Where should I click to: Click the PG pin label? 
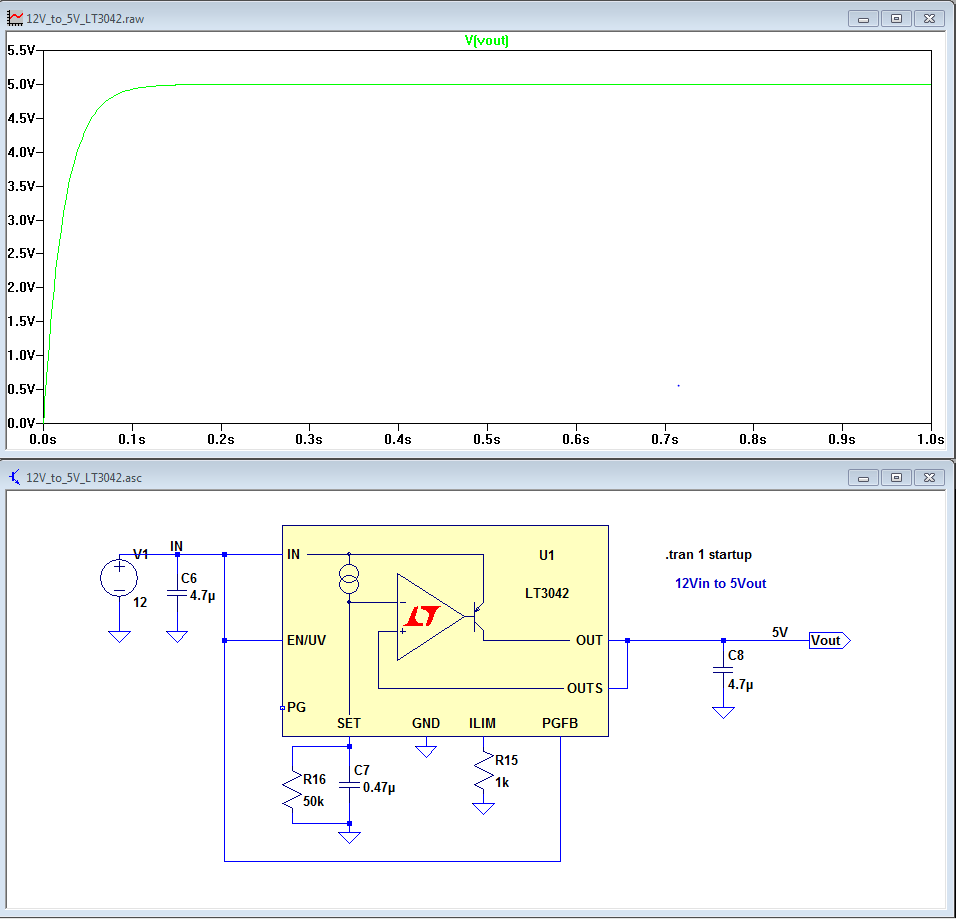click(296, 707)
